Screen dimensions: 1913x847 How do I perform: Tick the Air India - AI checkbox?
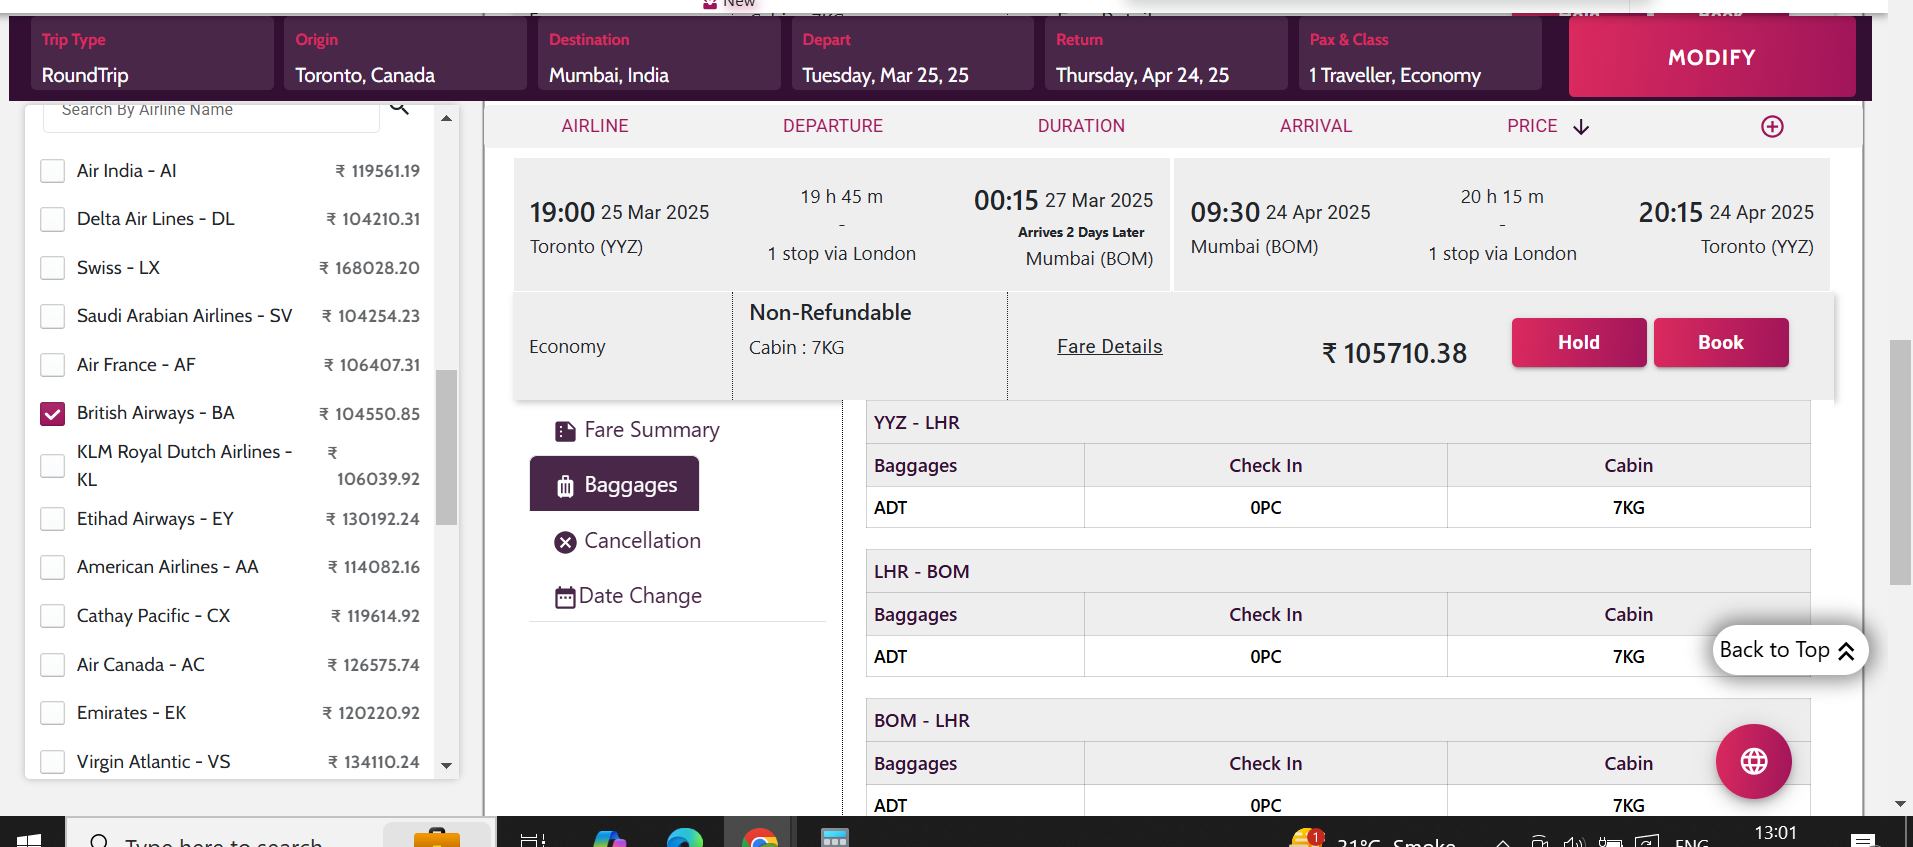point(52,171)
